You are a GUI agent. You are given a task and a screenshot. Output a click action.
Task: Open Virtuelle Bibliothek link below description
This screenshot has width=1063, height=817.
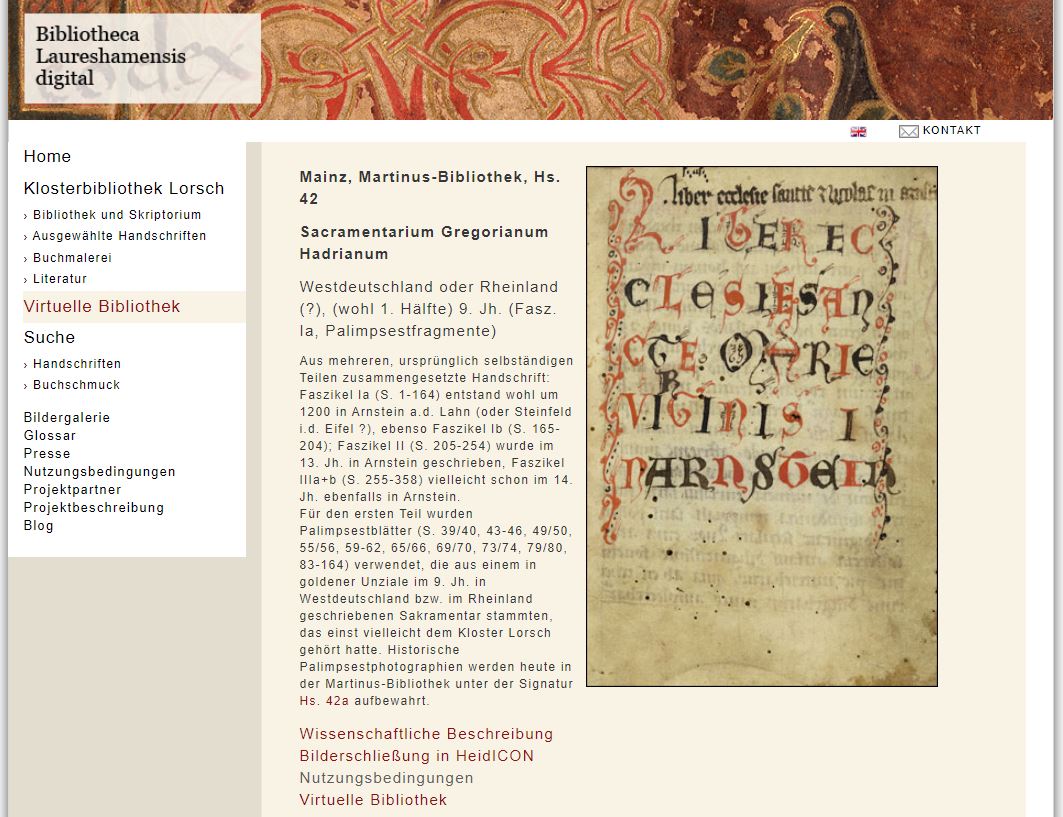coord(374,800)
